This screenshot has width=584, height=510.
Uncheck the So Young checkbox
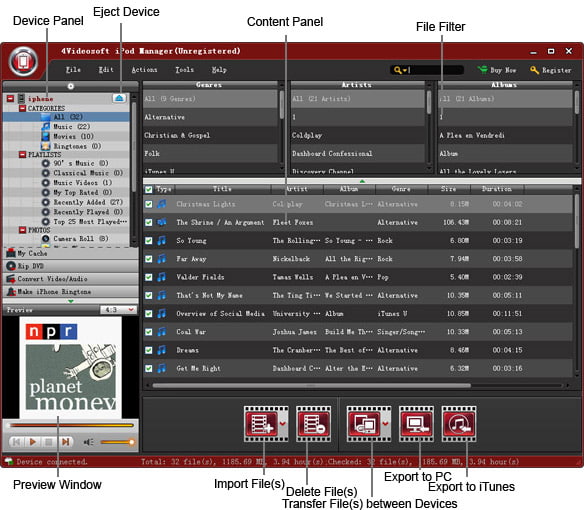[x=149, y=241]
